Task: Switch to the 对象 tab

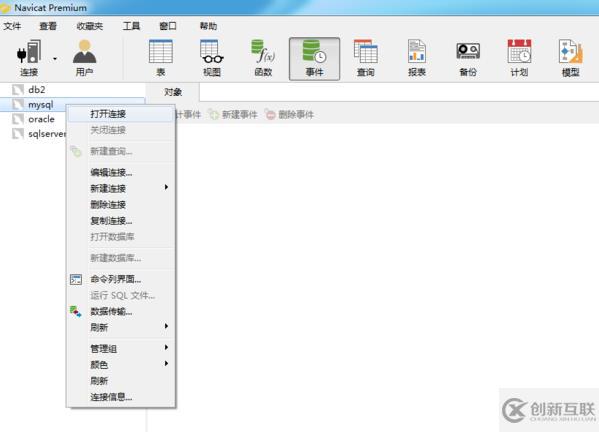Action: click(x=173, y=92)
